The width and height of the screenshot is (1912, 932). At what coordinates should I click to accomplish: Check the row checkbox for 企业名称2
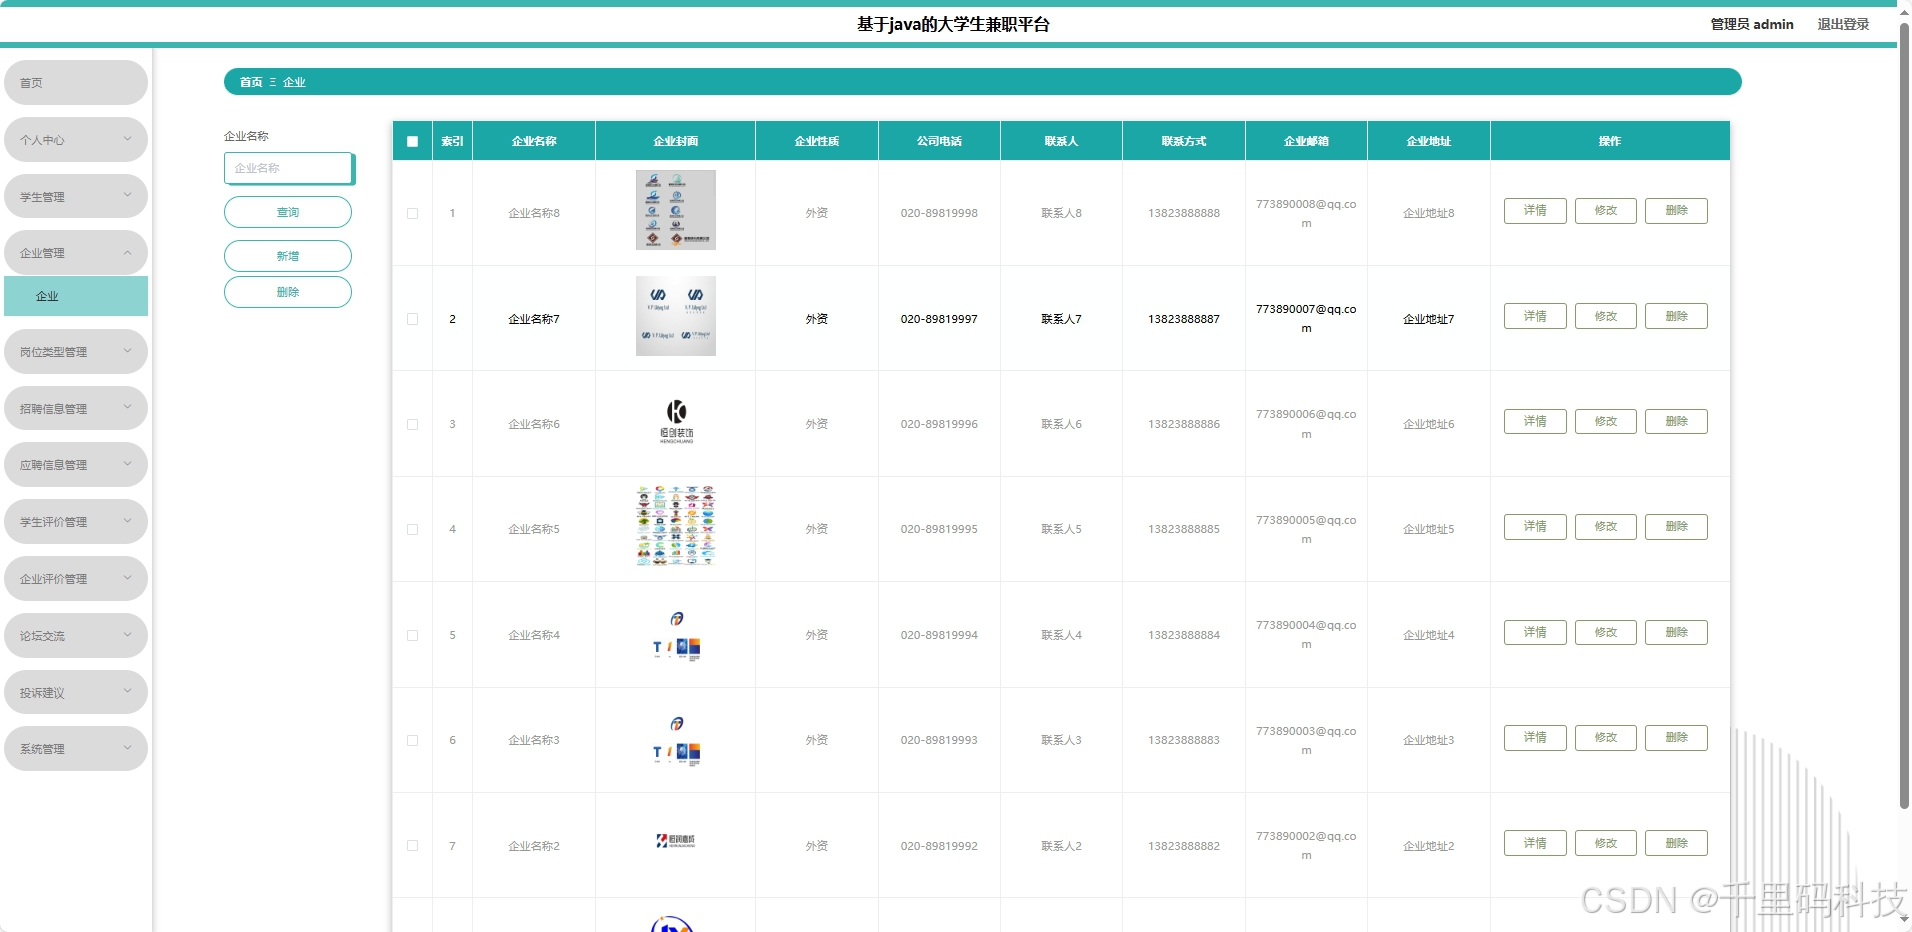(412, 846)
